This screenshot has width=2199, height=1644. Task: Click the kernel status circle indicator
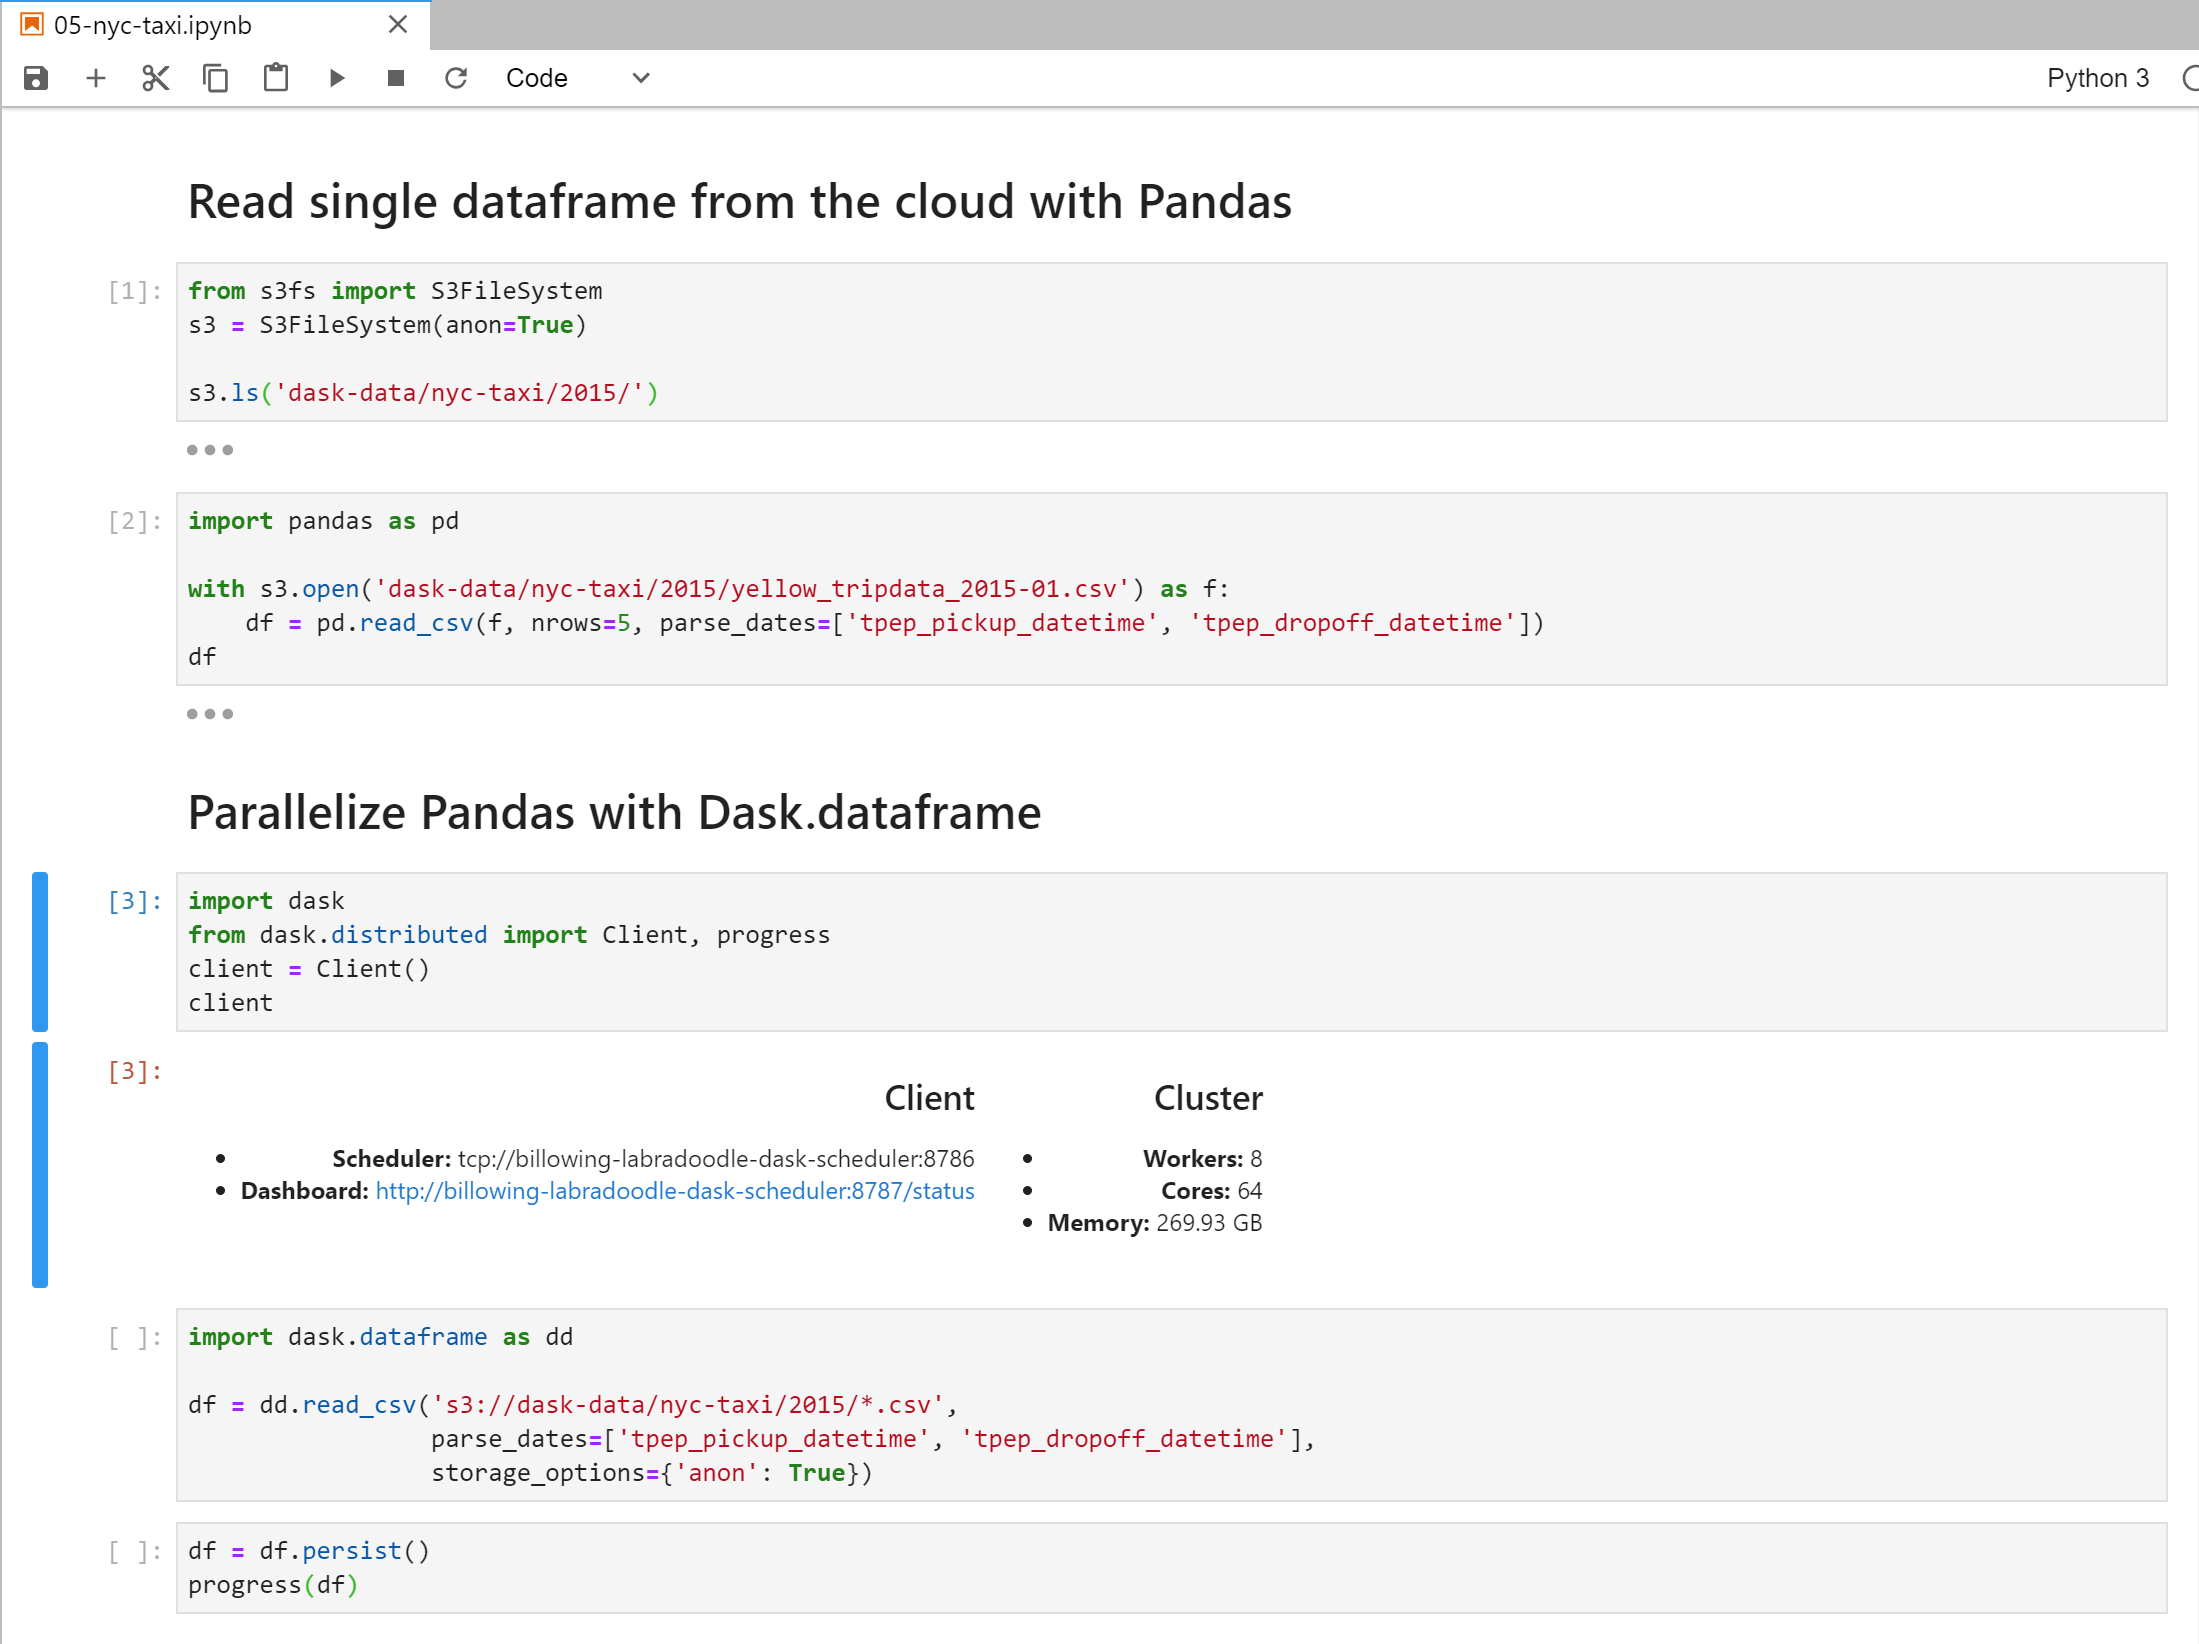(2190, 78)
